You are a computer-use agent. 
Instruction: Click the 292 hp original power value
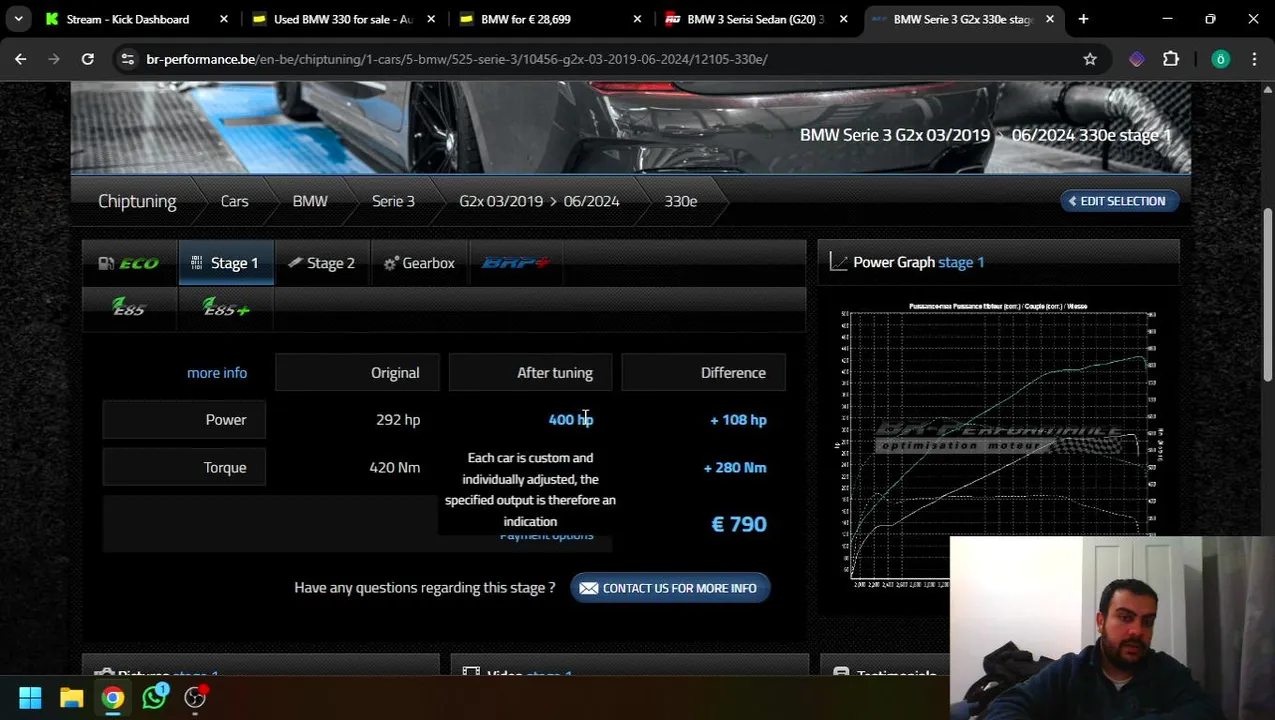[398, 420]
